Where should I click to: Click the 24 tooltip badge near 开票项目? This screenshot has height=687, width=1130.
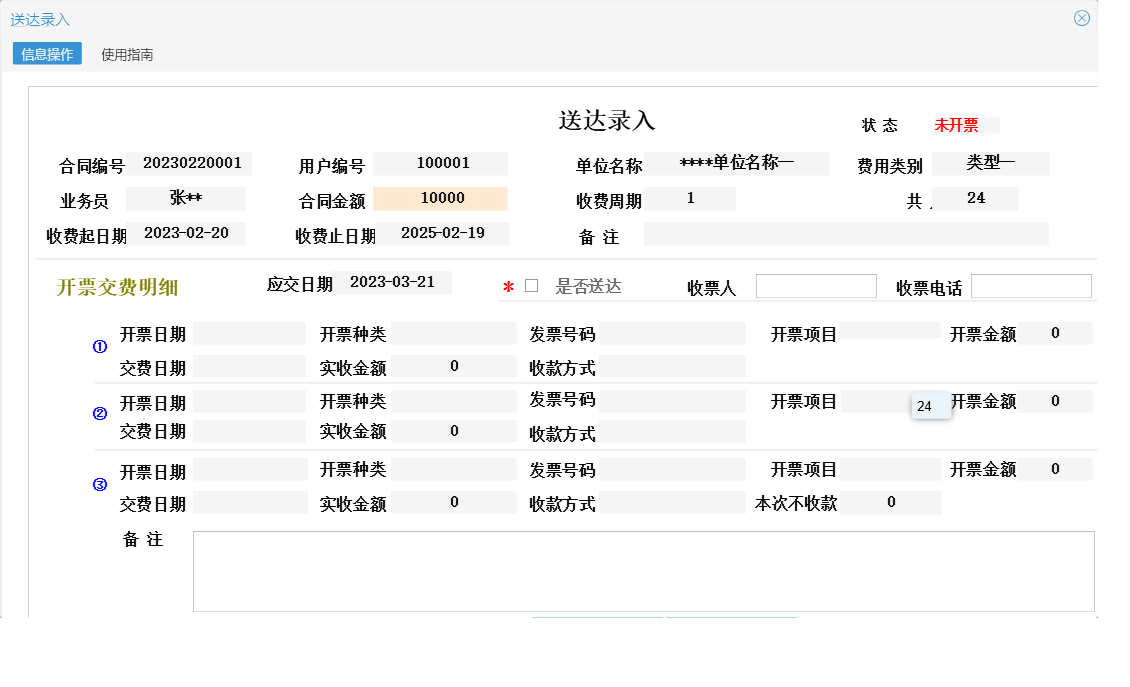930,405
